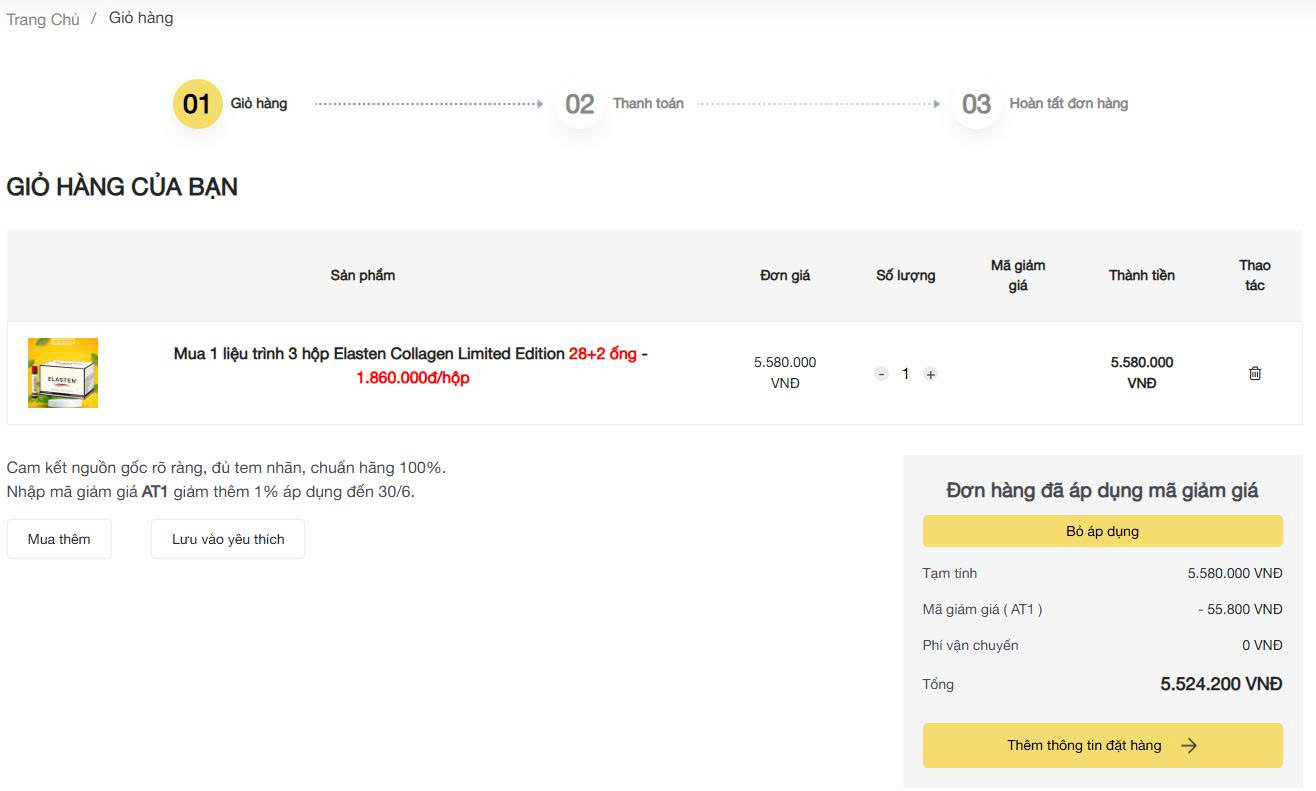Click the Mã giảm giá column header
This screenshot has width=1316, height=791.
coord(1018,275)
